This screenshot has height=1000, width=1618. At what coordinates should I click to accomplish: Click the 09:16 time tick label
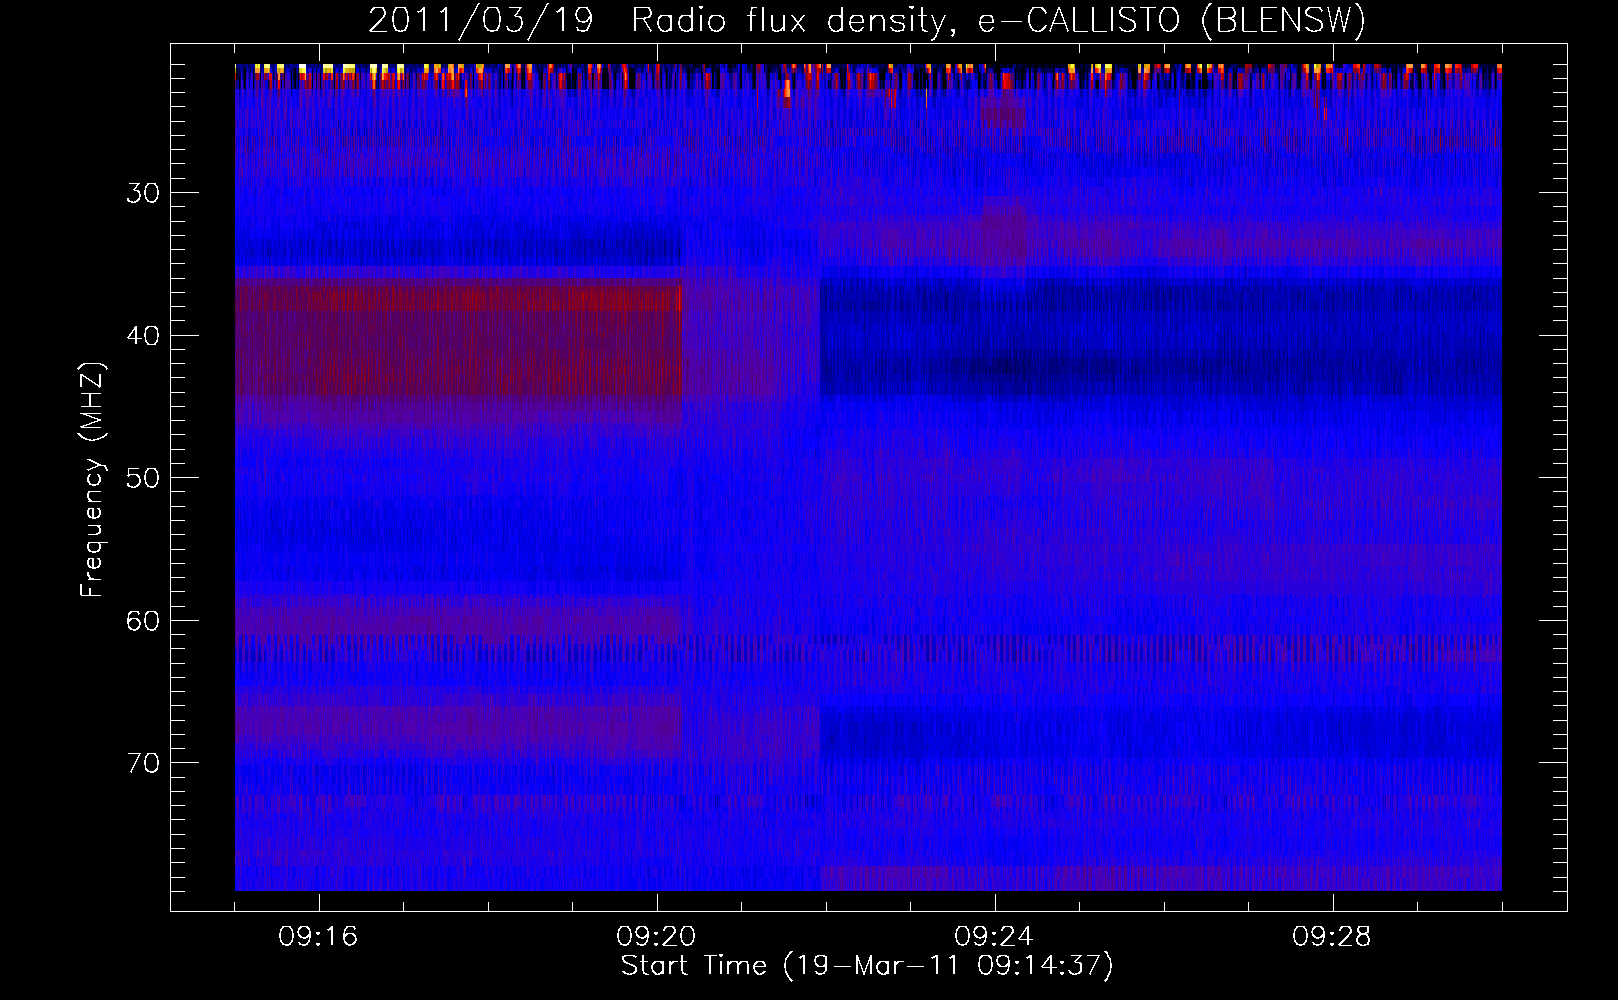coord(318,937)
